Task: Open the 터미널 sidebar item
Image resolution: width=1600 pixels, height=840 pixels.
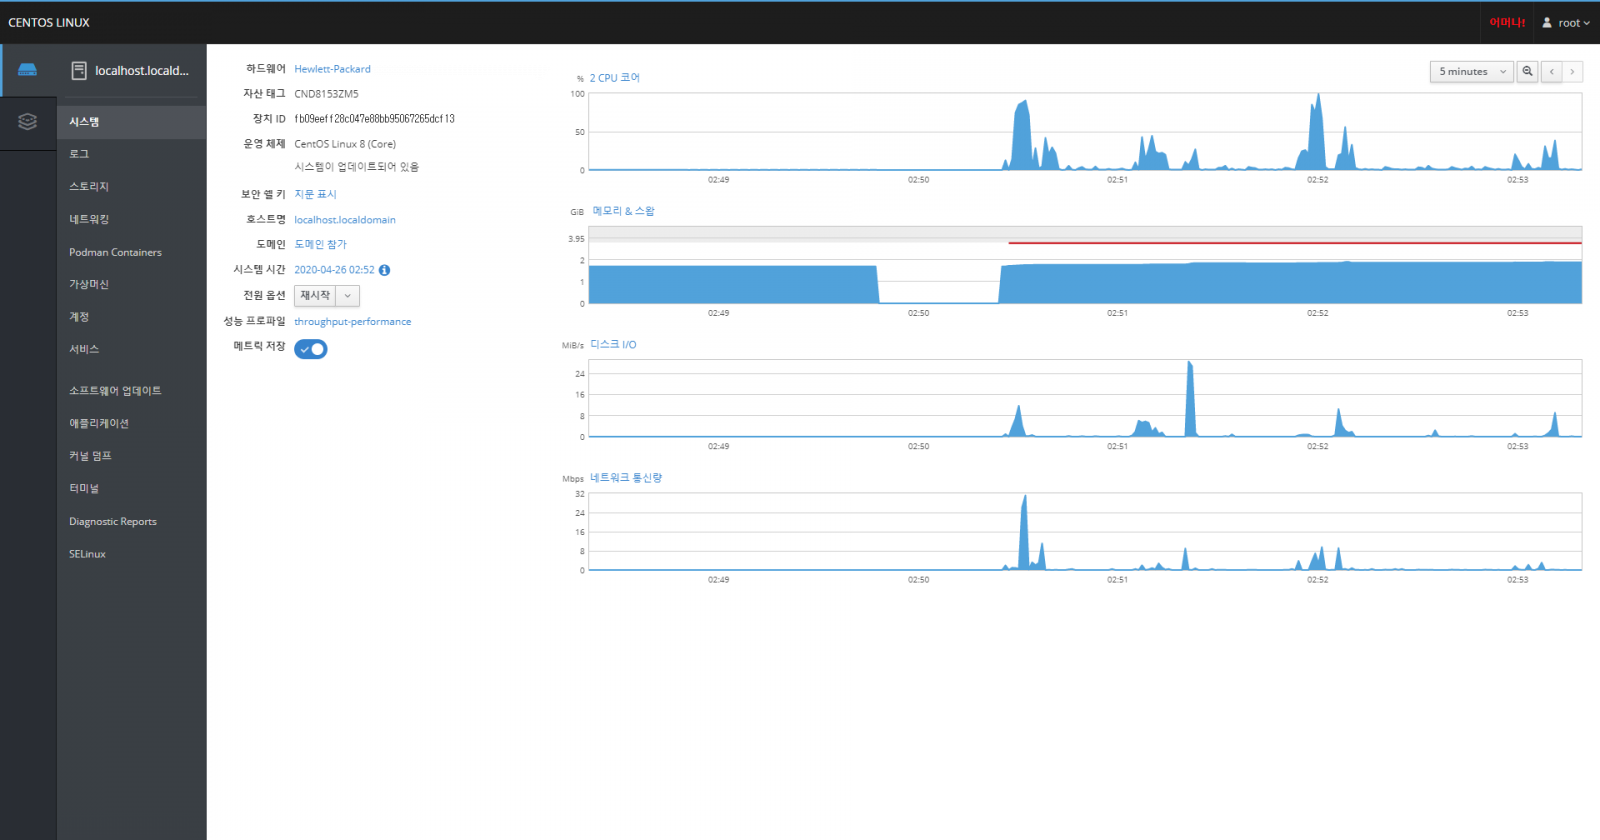Action: tap(84, 489)
